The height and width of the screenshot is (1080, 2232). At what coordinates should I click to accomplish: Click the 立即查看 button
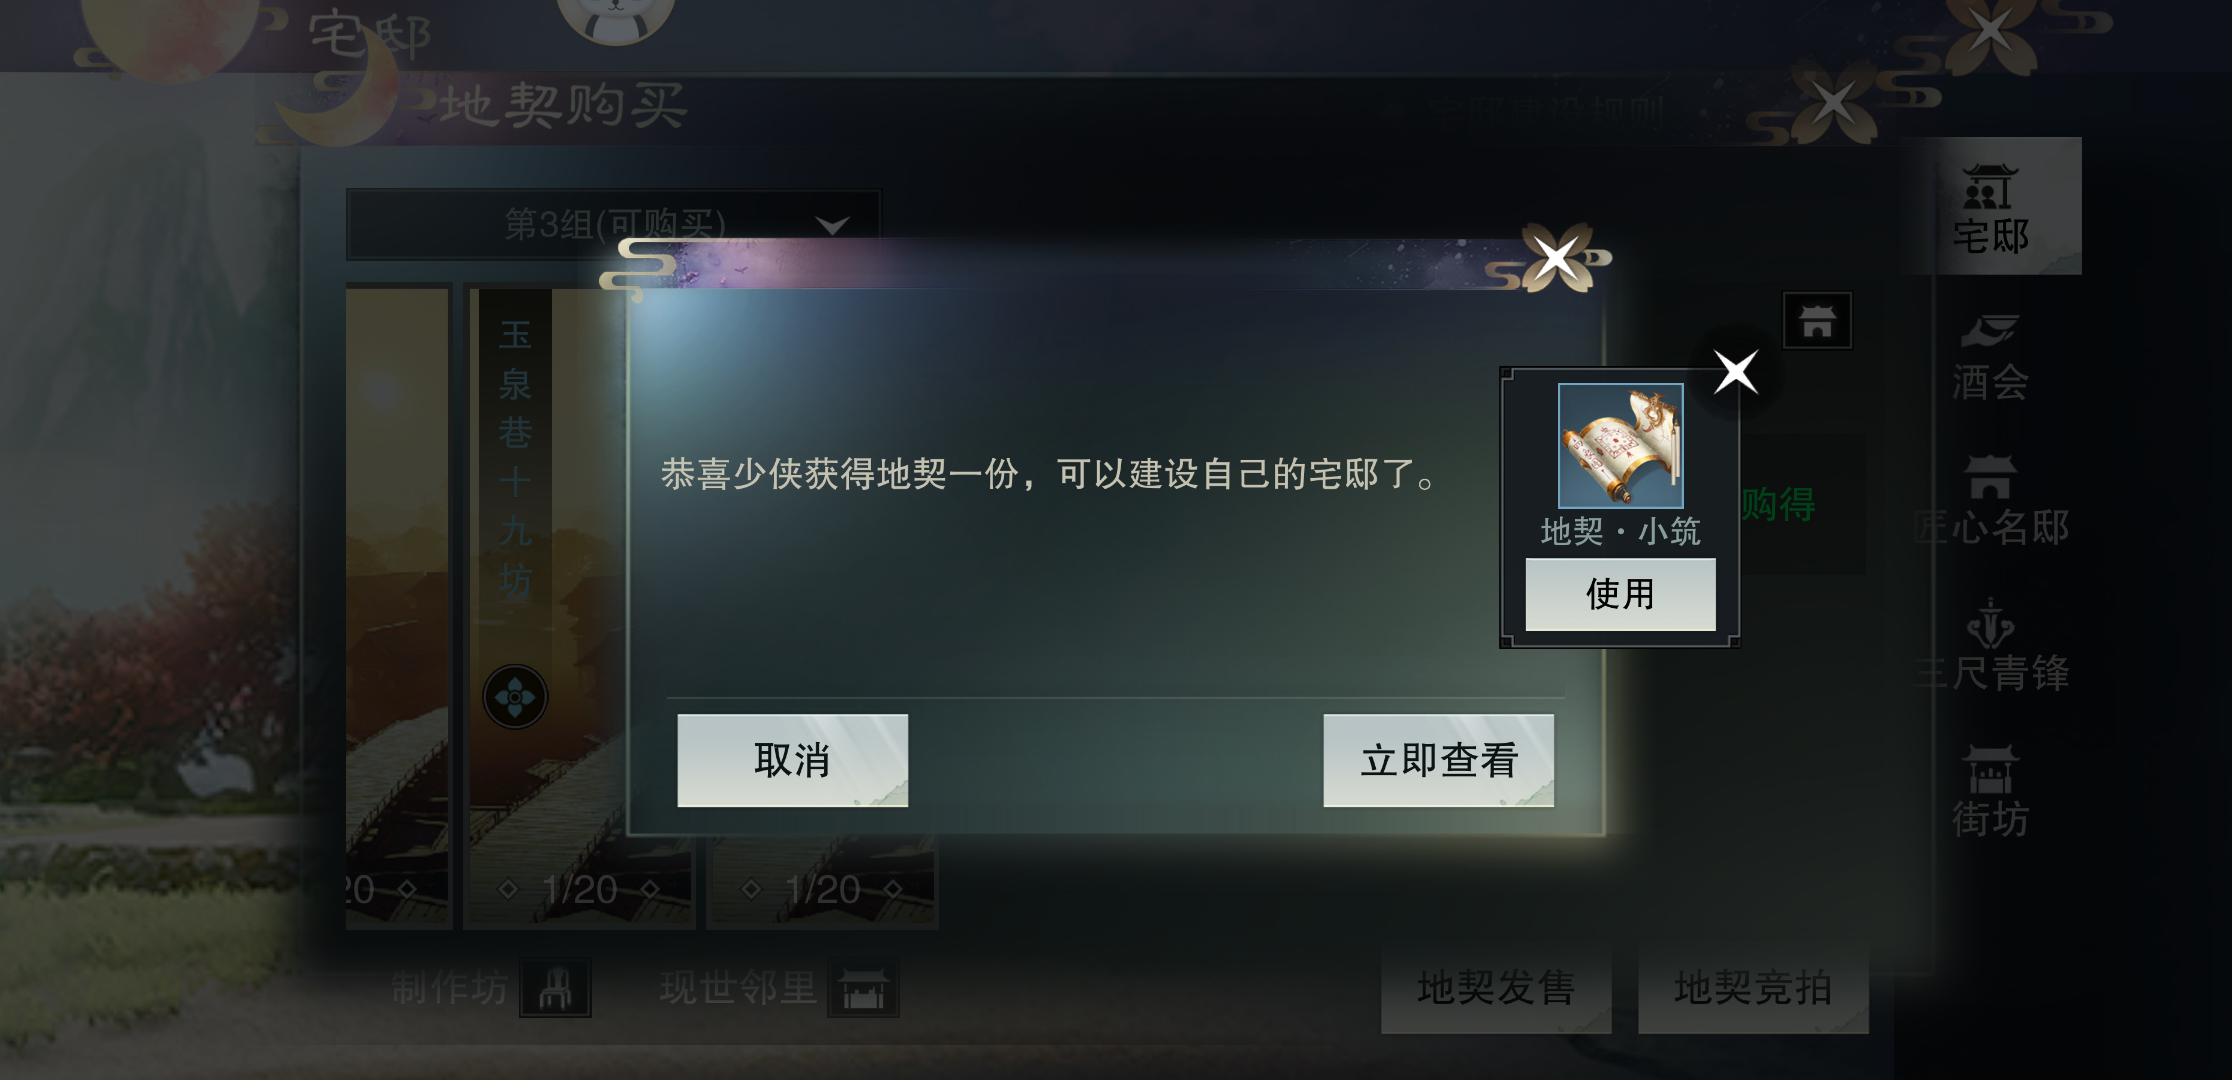coord(1438,760)
